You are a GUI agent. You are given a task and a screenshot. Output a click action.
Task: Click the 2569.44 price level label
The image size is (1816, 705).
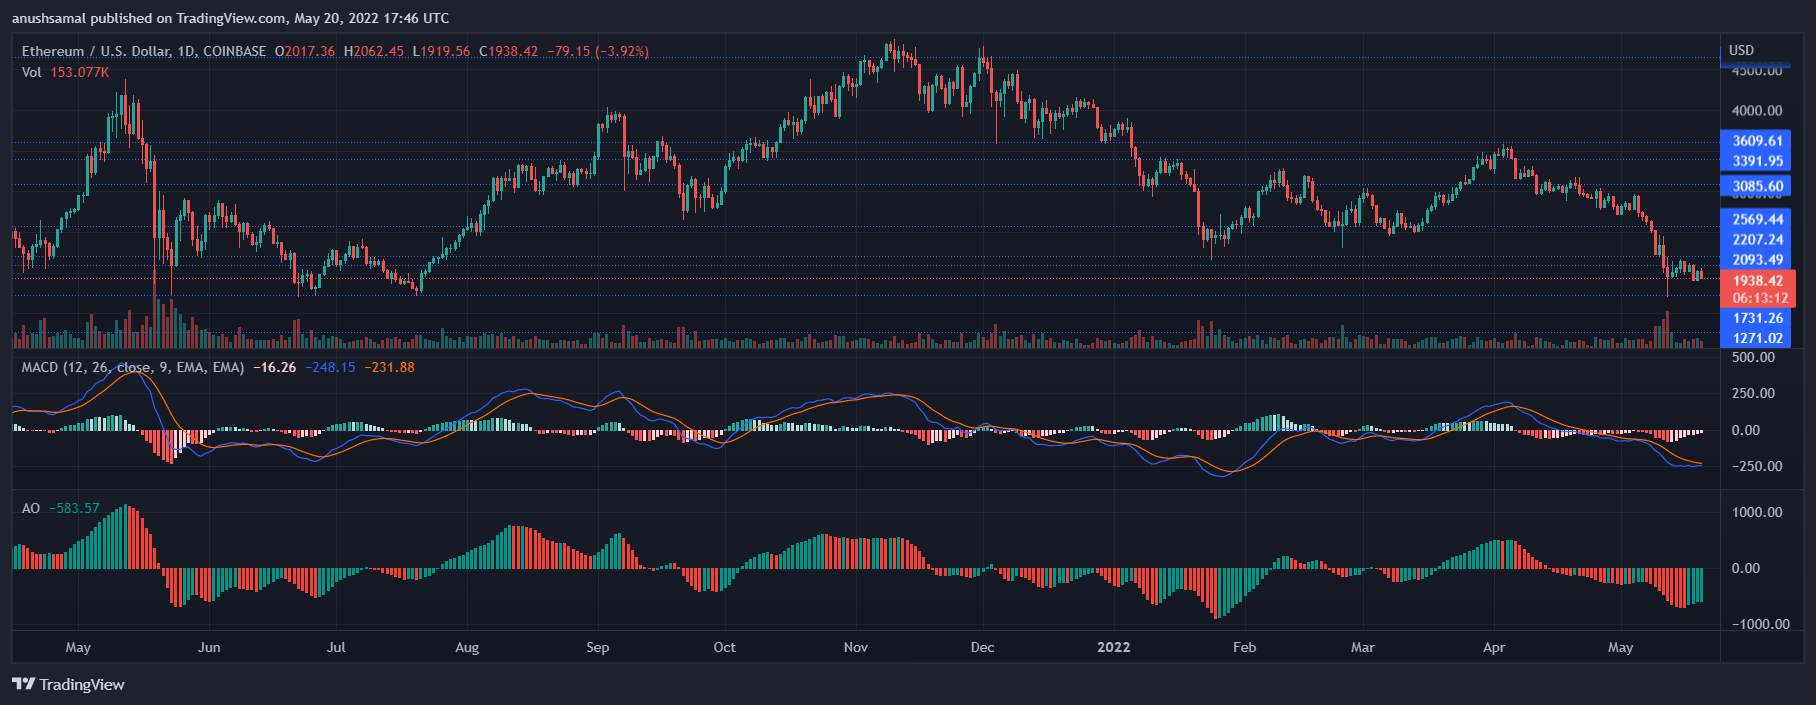tap(1757, 219)
